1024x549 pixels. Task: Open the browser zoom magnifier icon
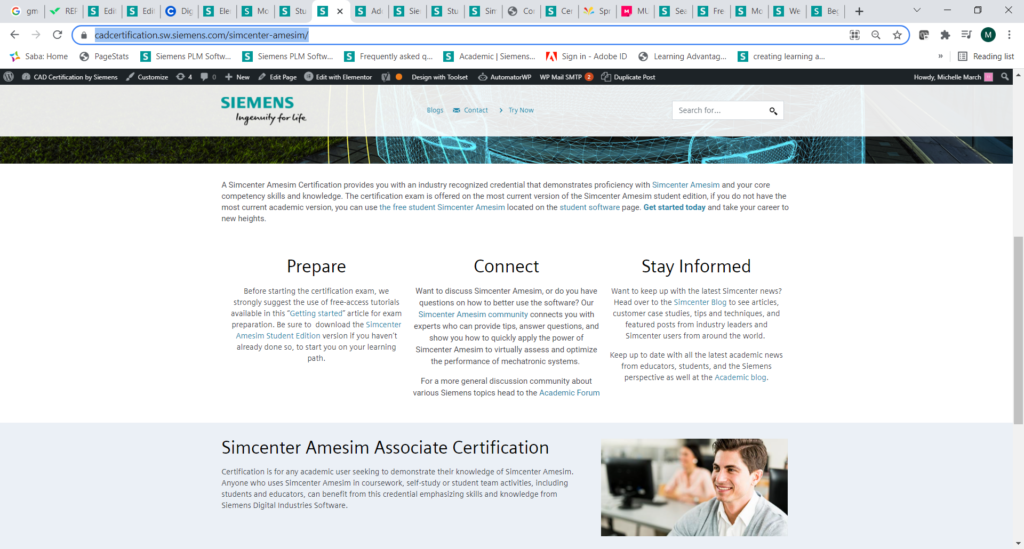coord(876,35)
